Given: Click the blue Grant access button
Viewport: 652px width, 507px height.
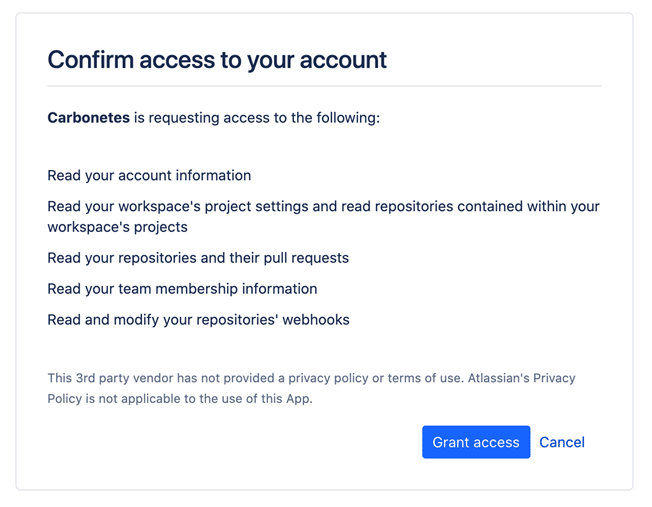Looking at the screenshot, I should pyautogui.click(x=476, y=442).
